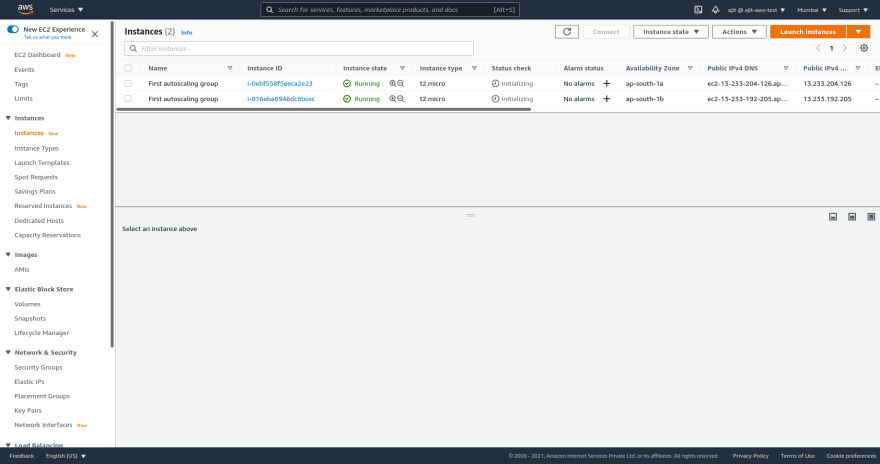
Task: Select all instances header checkbox
Action: click(x=128, y=68)
